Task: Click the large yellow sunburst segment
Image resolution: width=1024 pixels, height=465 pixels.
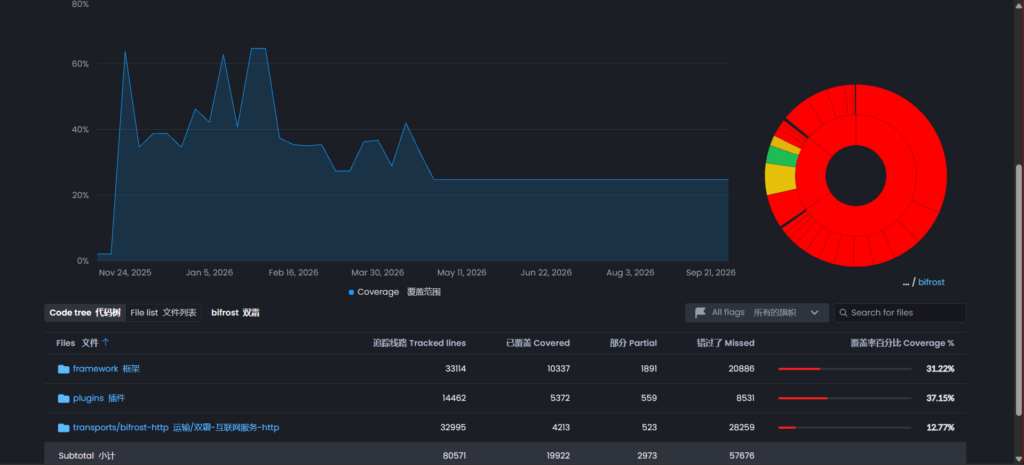Action: pyautogui.click(x=780, y=179)
